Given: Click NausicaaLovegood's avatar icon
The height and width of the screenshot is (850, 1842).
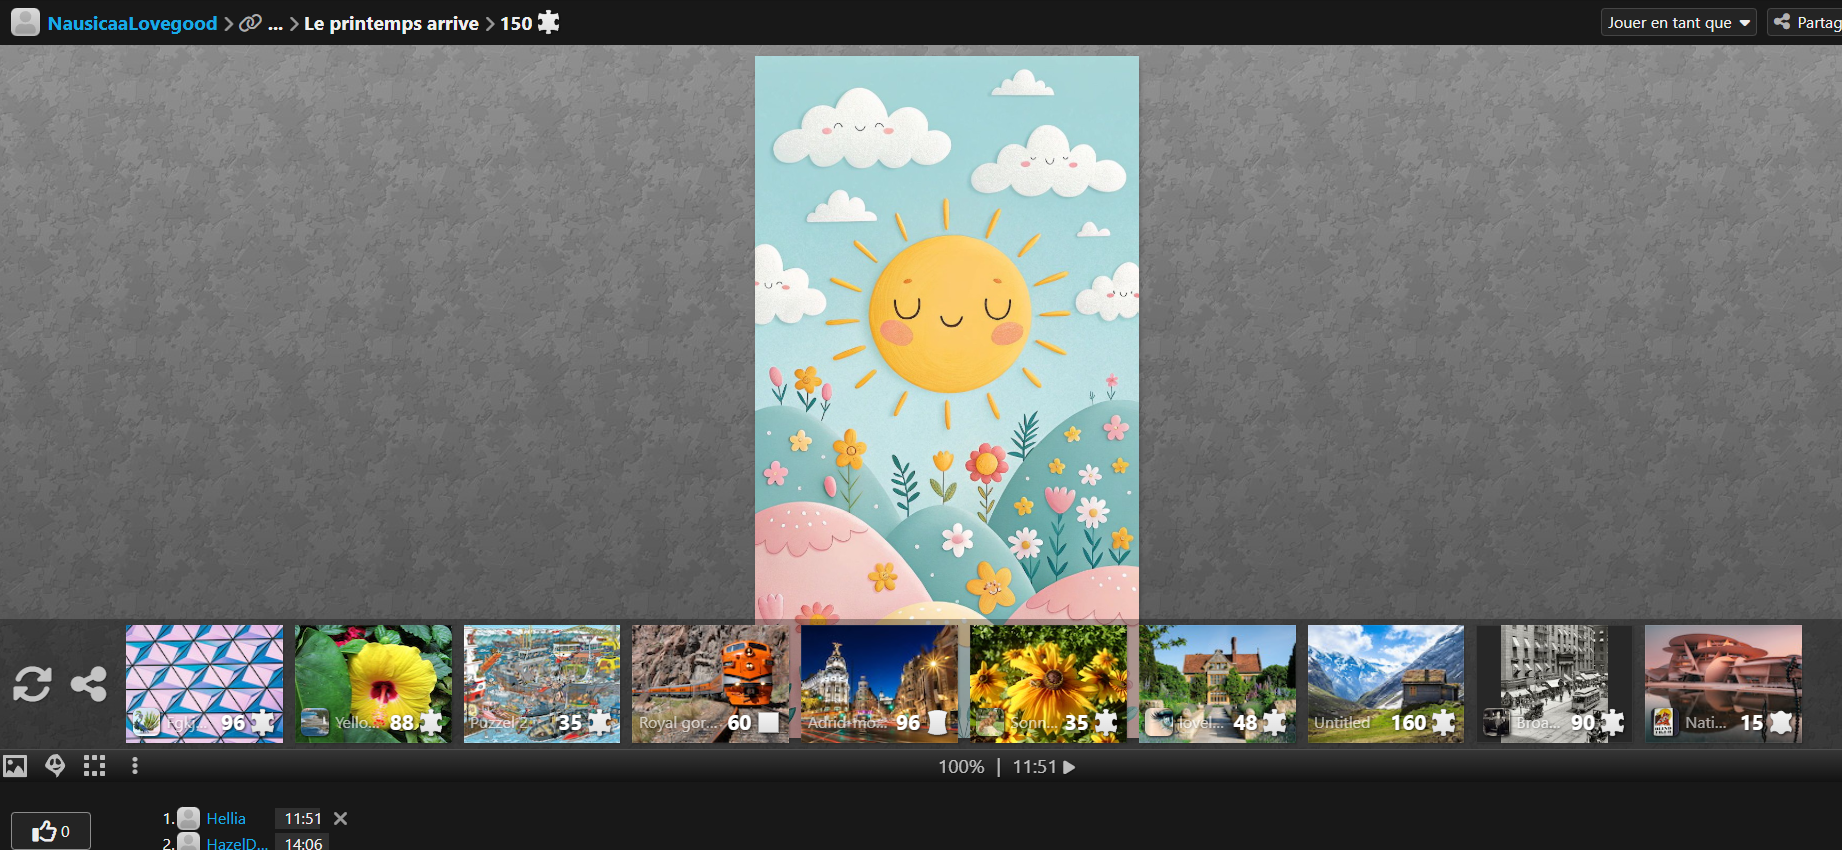Looking at the screenshot, I should tap(25, 23).
